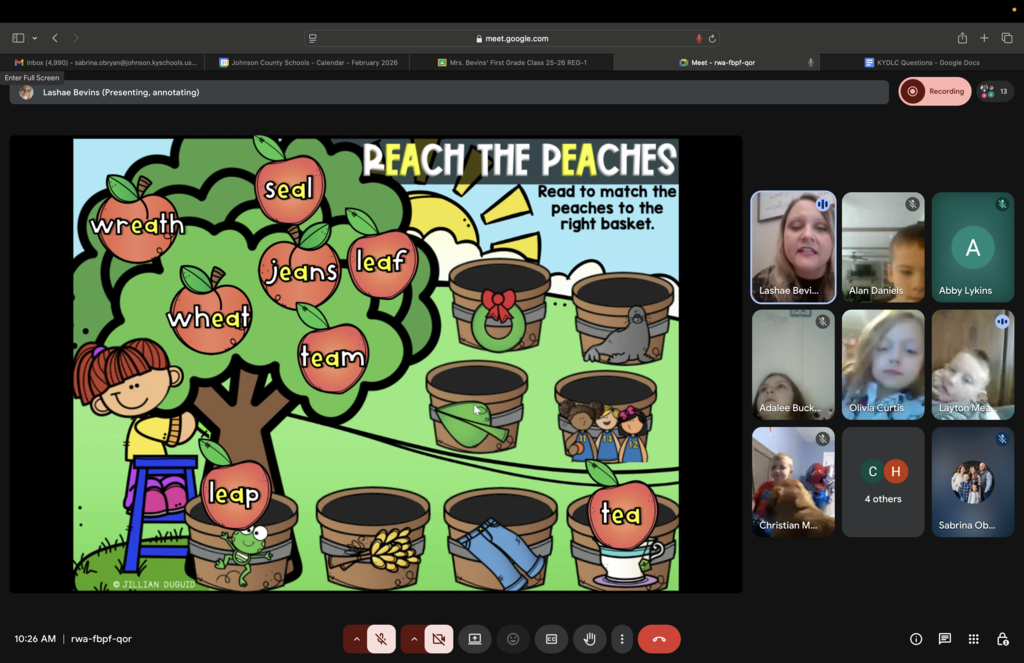Leave the call with red hang-up button
Viewport: 1024px width, 663px height.
(x=659, y=639)
